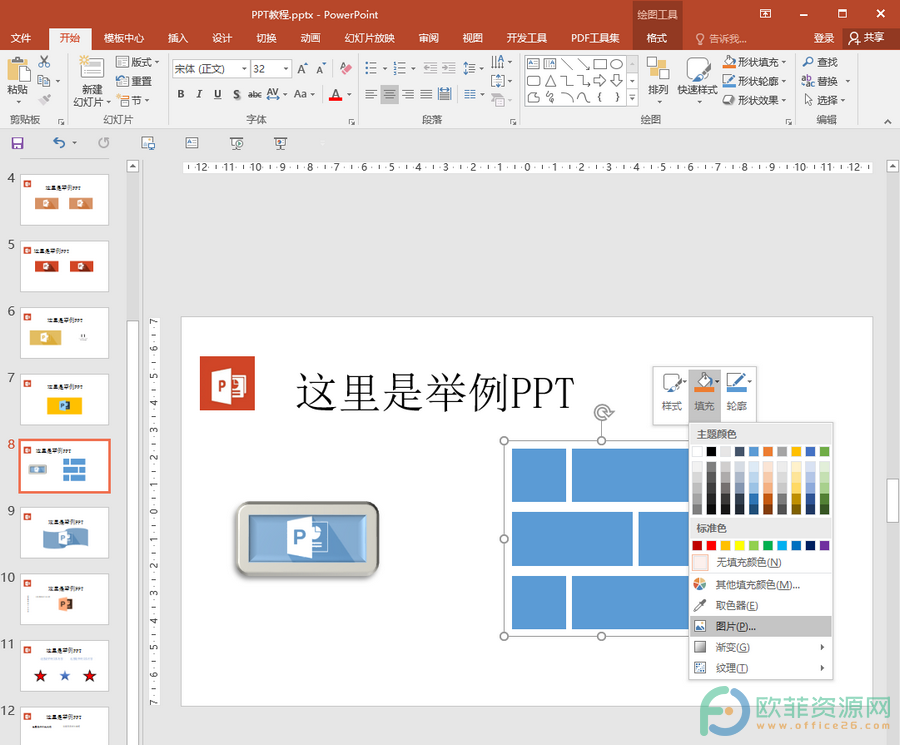900x745 pixels.
Task: Expand the Layout (版式) dropdown
Action: [137, 62]
